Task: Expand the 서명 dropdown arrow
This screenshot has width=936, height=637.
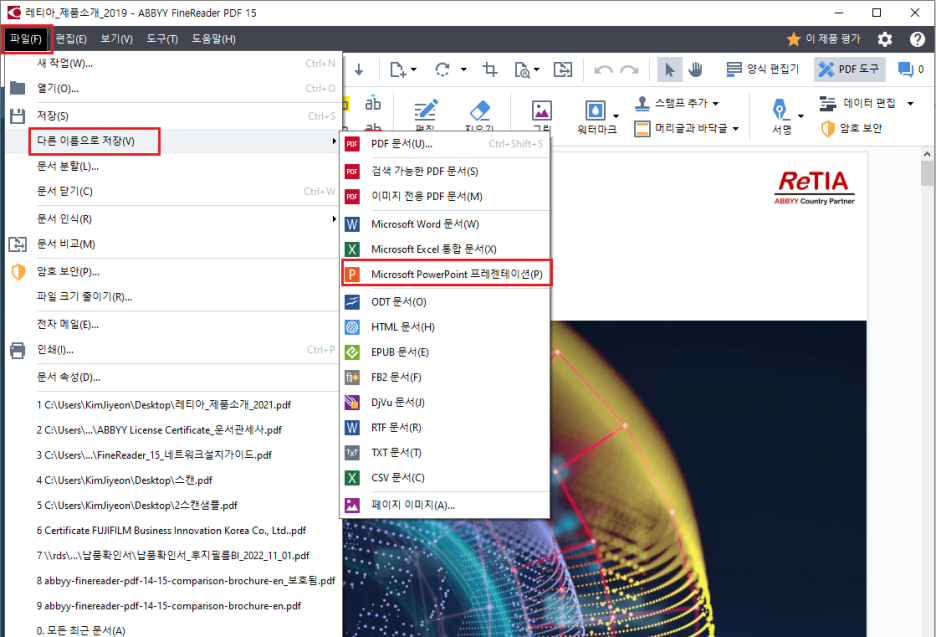Action: (801, 116)
